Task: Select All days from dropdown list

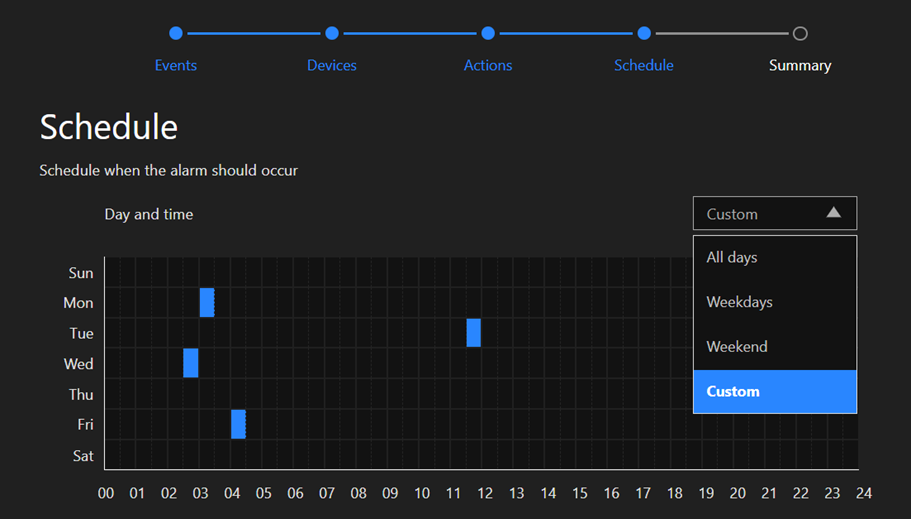Action: [x=774, y=257]
